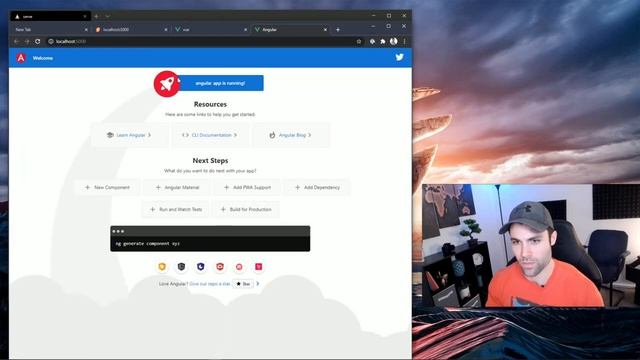Close the active Angular tab
The height and width of the screenshot is (360, 640).
tap(325, 30)
